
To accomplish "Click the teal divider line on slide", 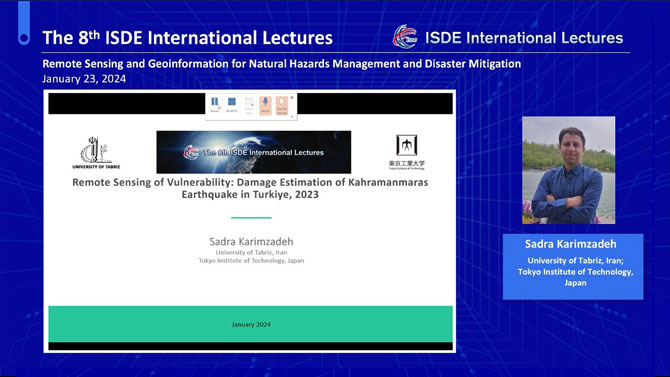I will [x=251, y=218].
